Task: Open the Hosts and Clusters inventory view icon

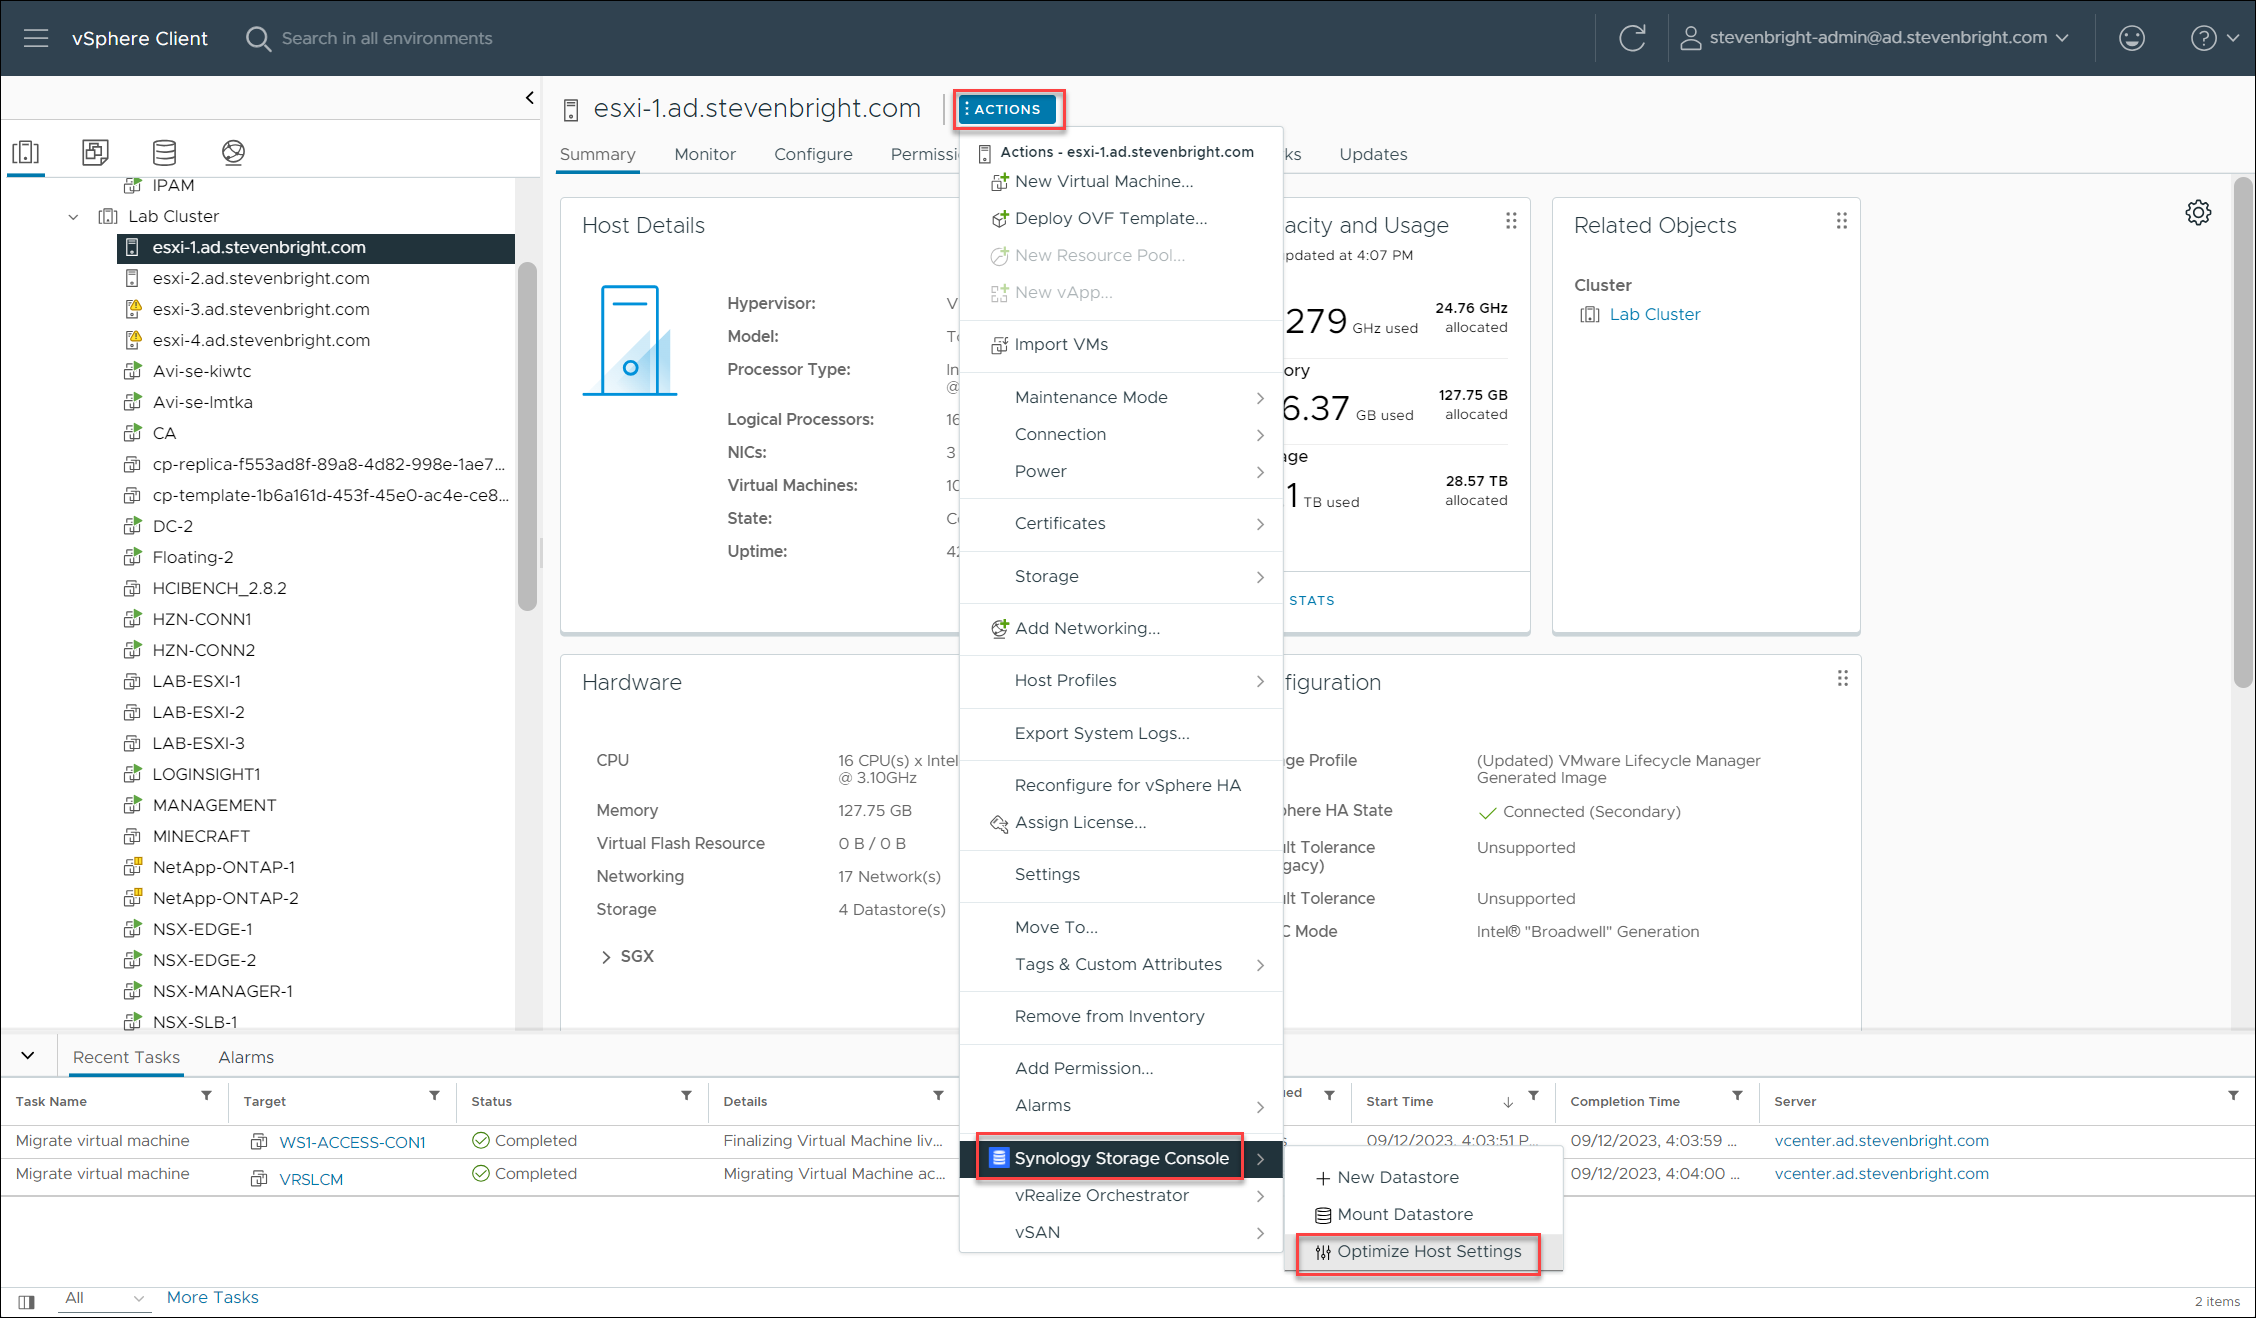Action: tap(25, 152)
